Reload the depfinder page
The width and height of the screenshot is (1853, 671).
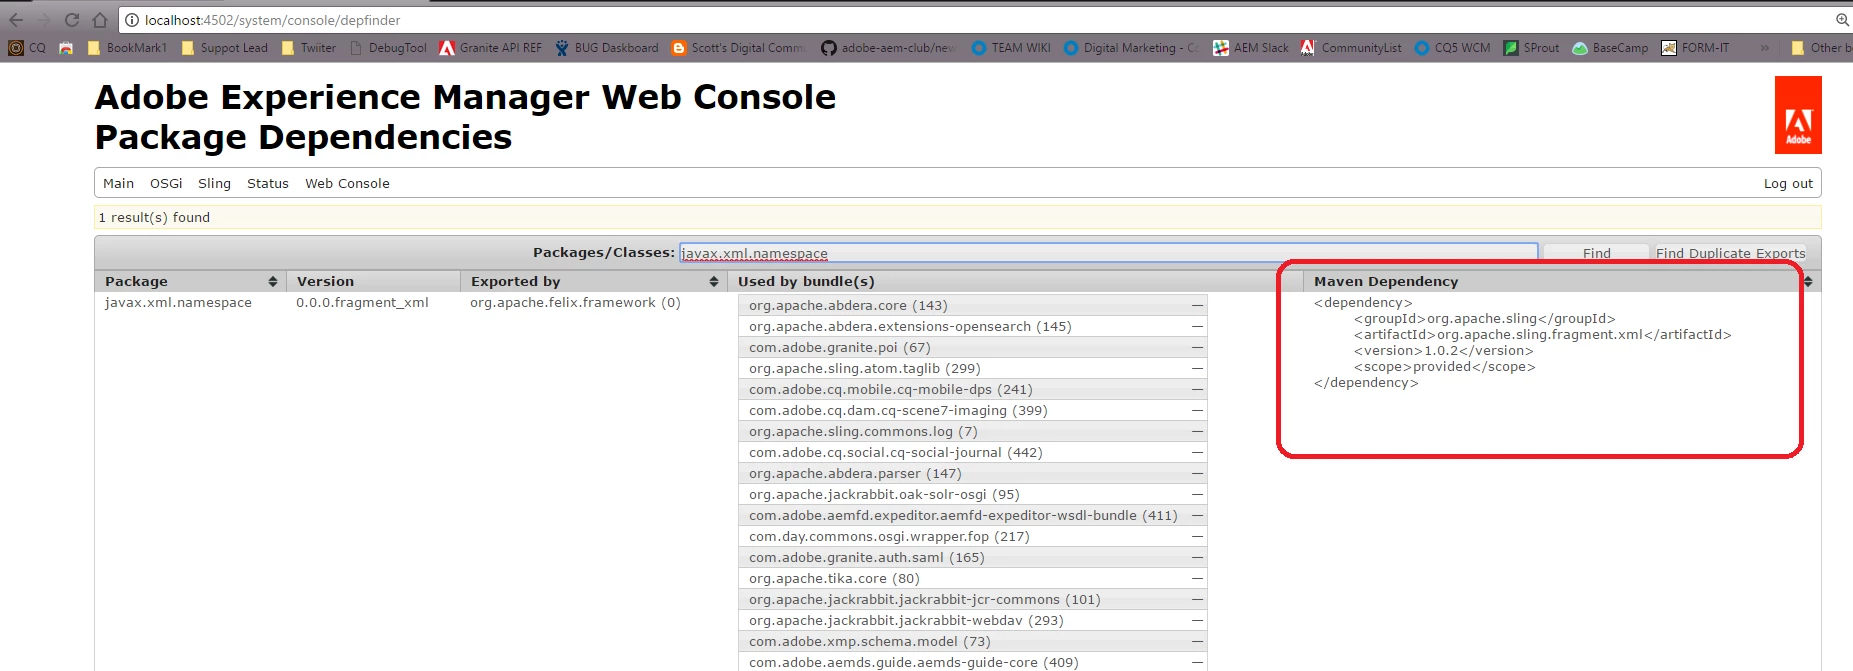(72, 20)
